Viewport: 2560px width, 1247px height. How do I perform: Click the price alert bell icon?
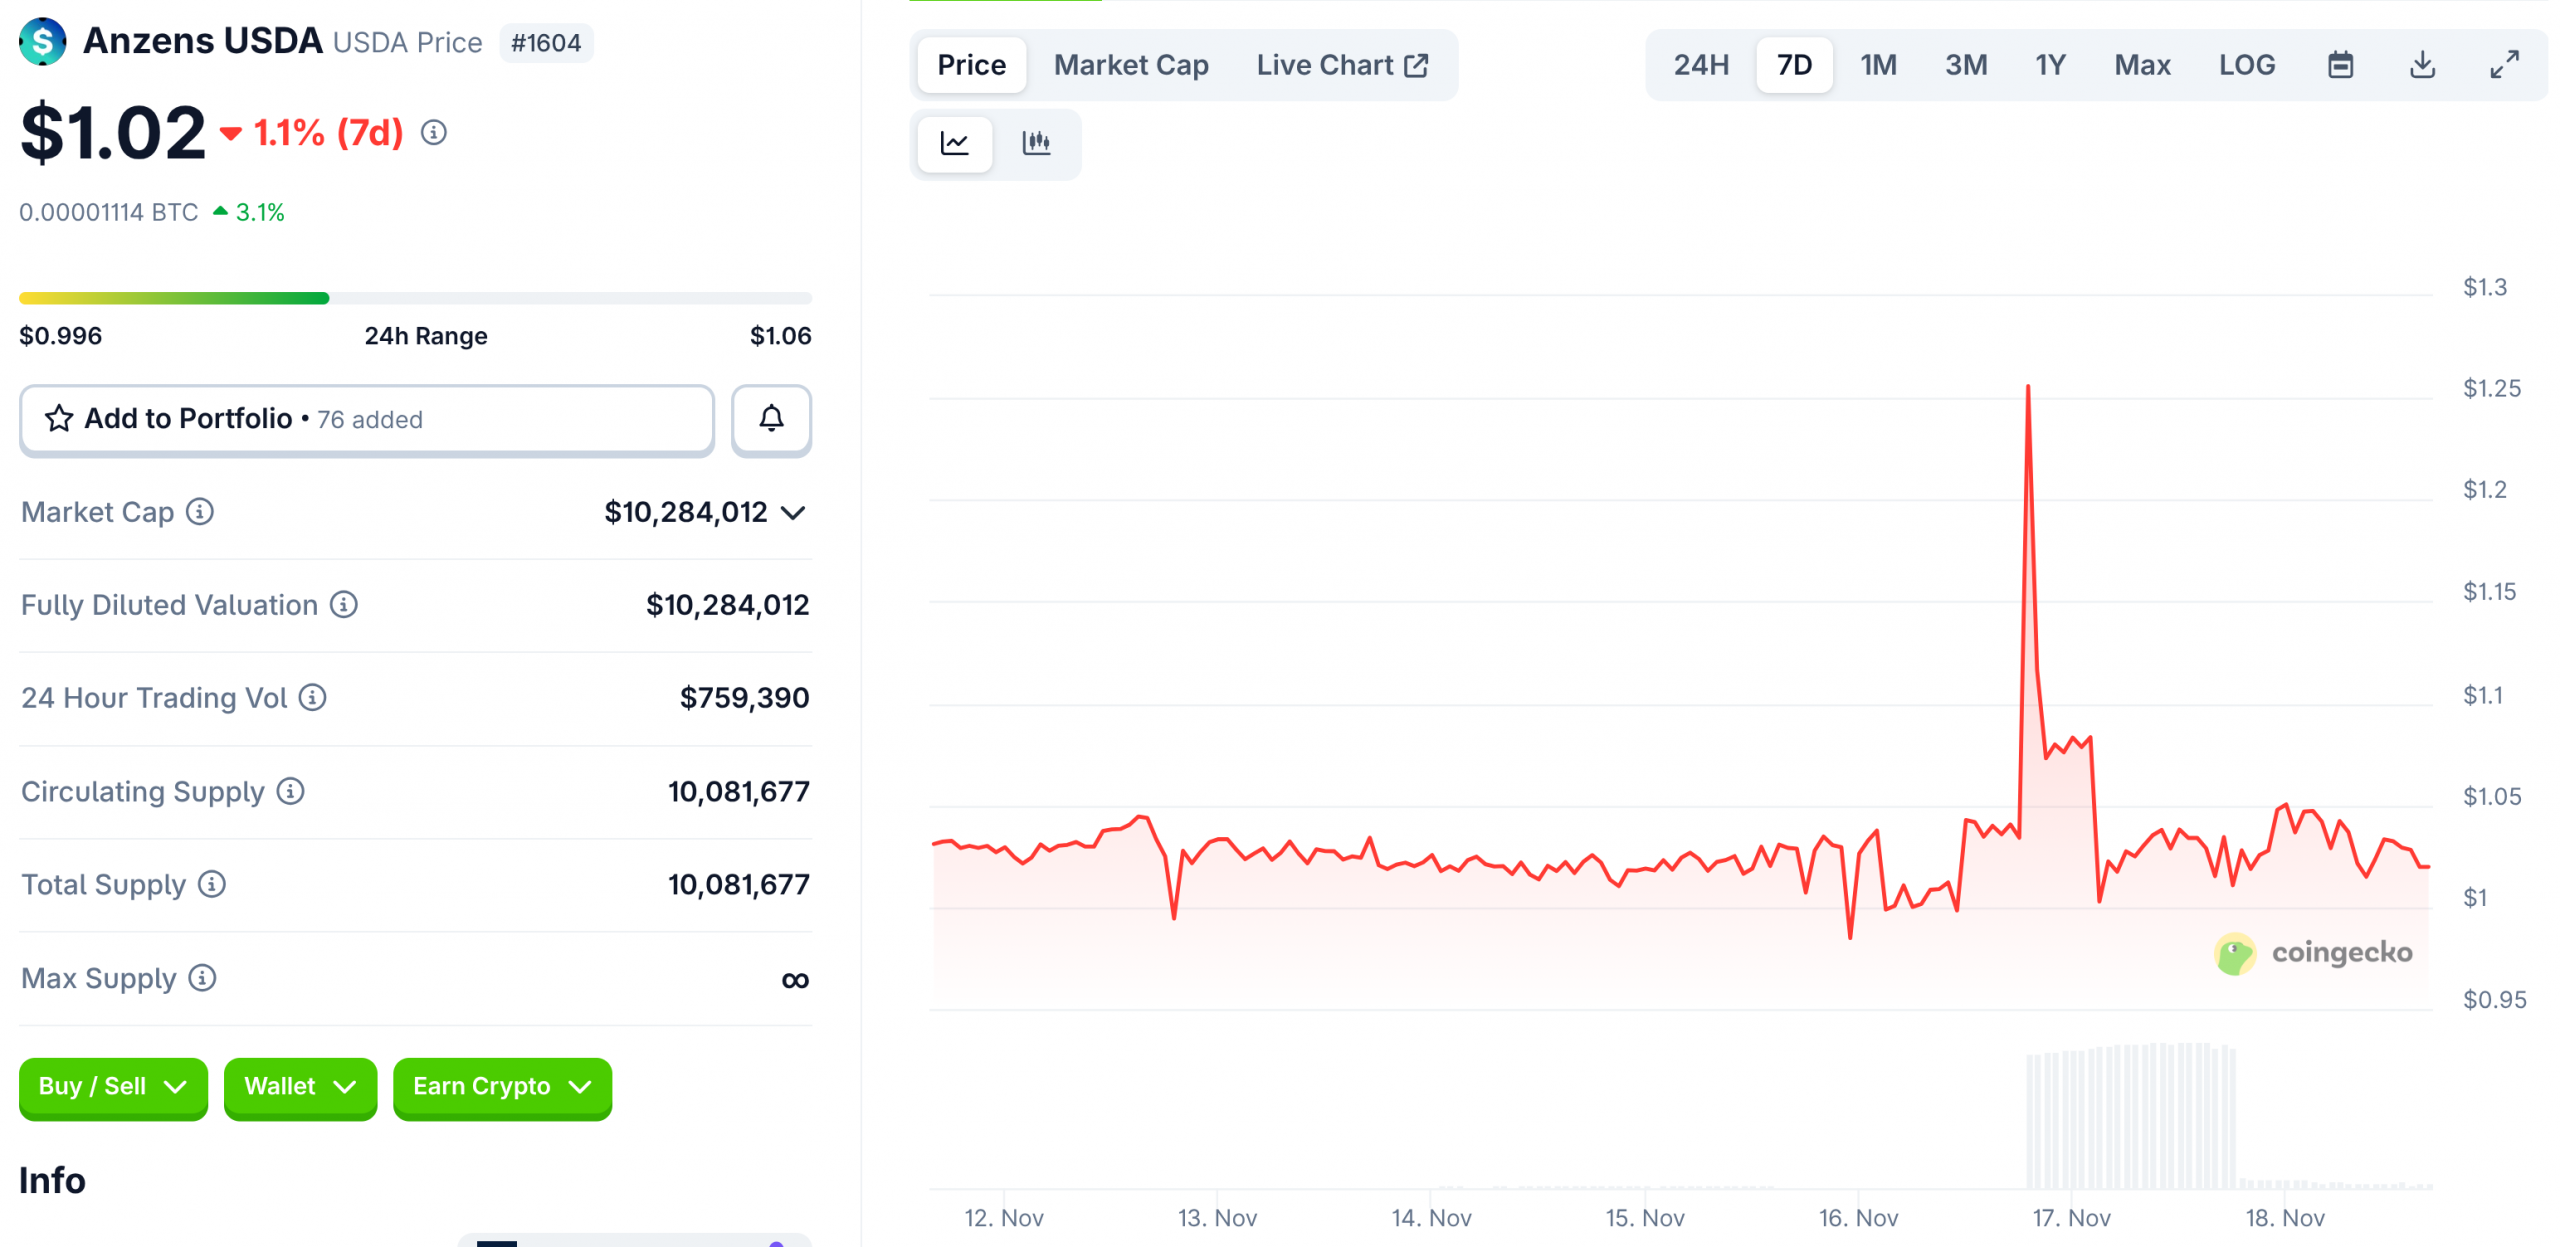(x=771, y=419)
